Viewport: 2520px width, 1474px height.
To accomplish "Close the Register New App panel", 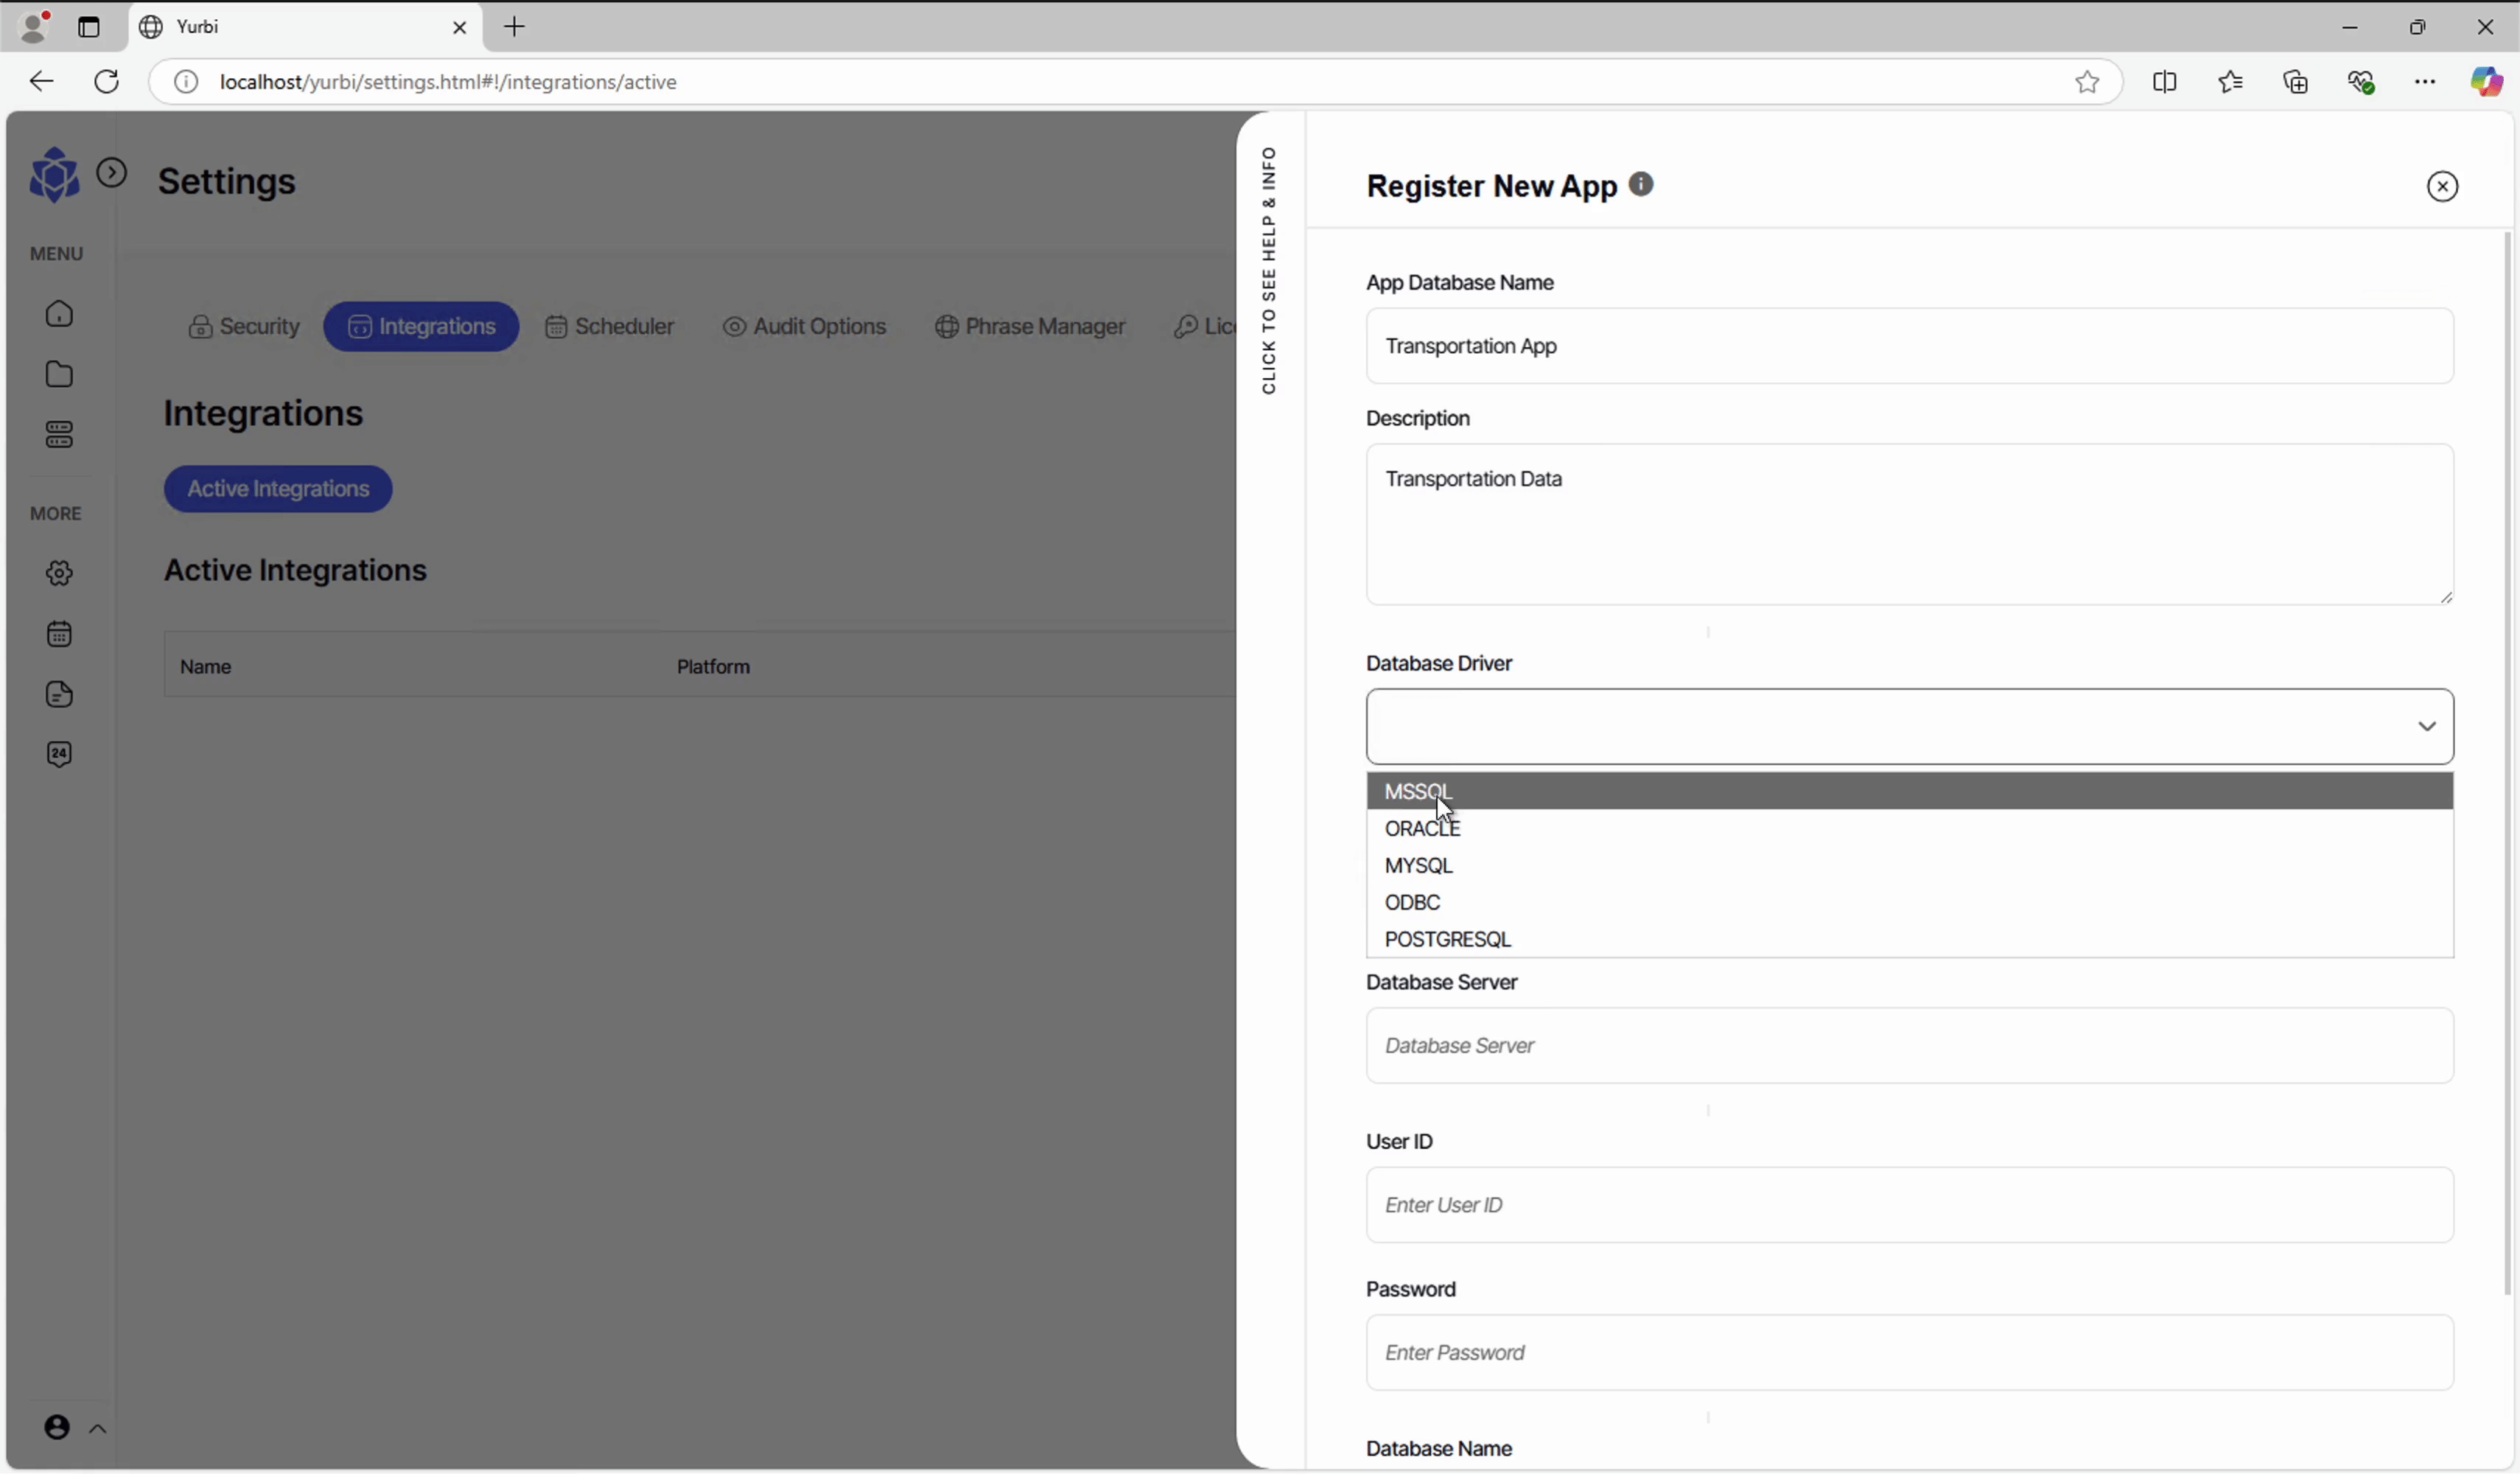I will pyautogui.click(x=2442, y=186).
